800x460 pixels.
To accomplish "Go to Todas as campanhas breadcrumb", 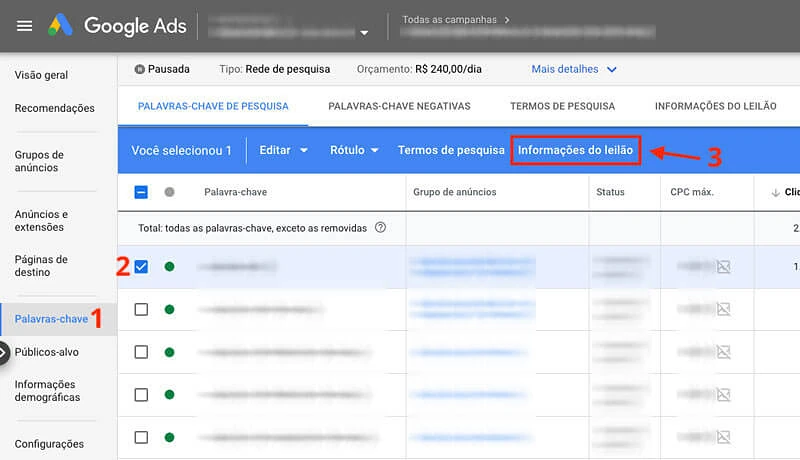I will pyautogui.click(x=449, y=19).
